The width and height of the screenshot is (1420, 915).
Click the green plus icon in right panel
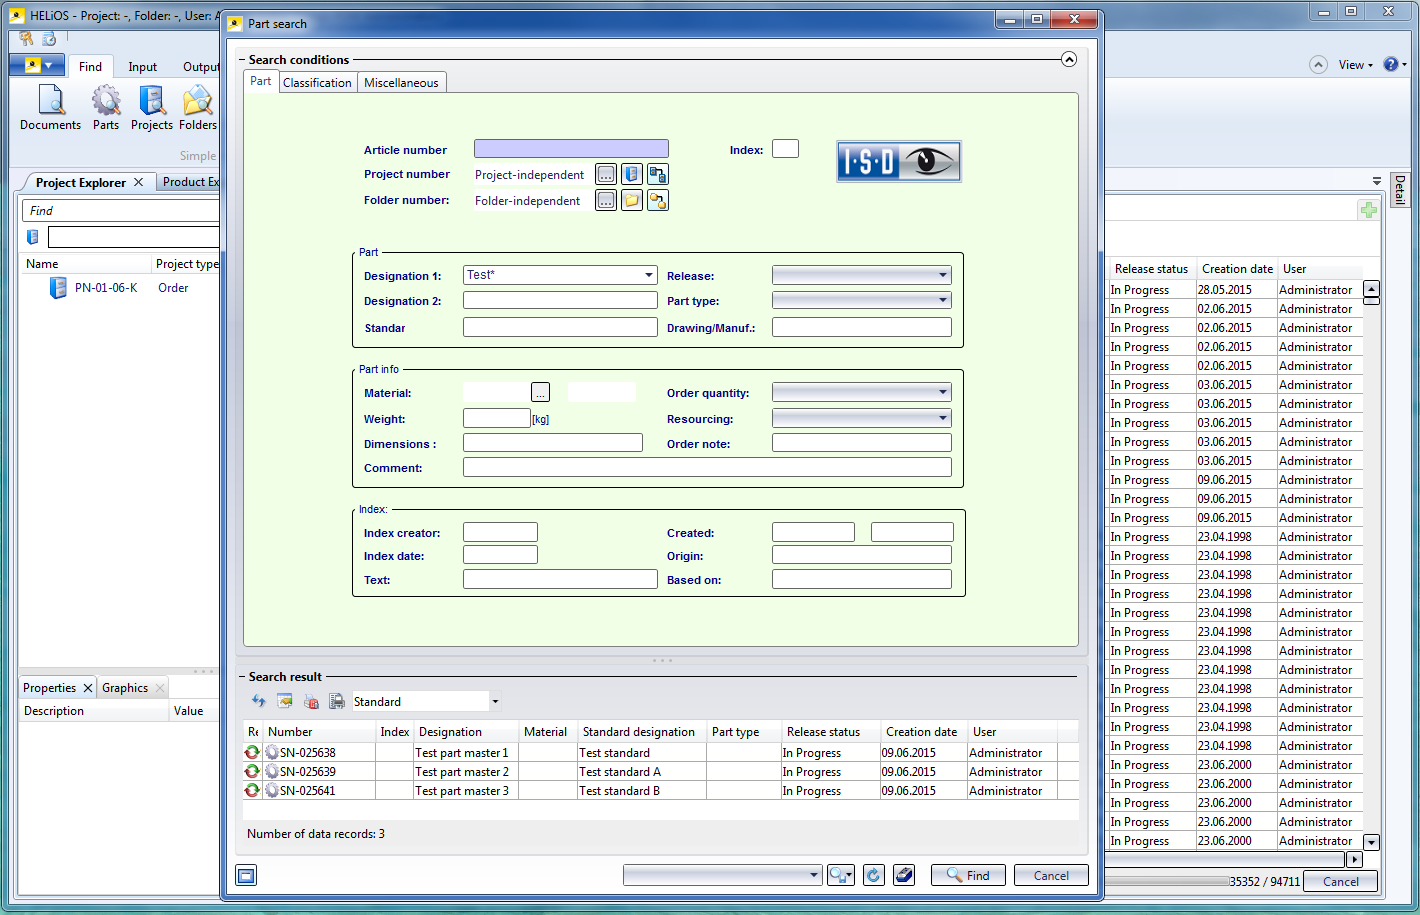tap(1368, 210)
